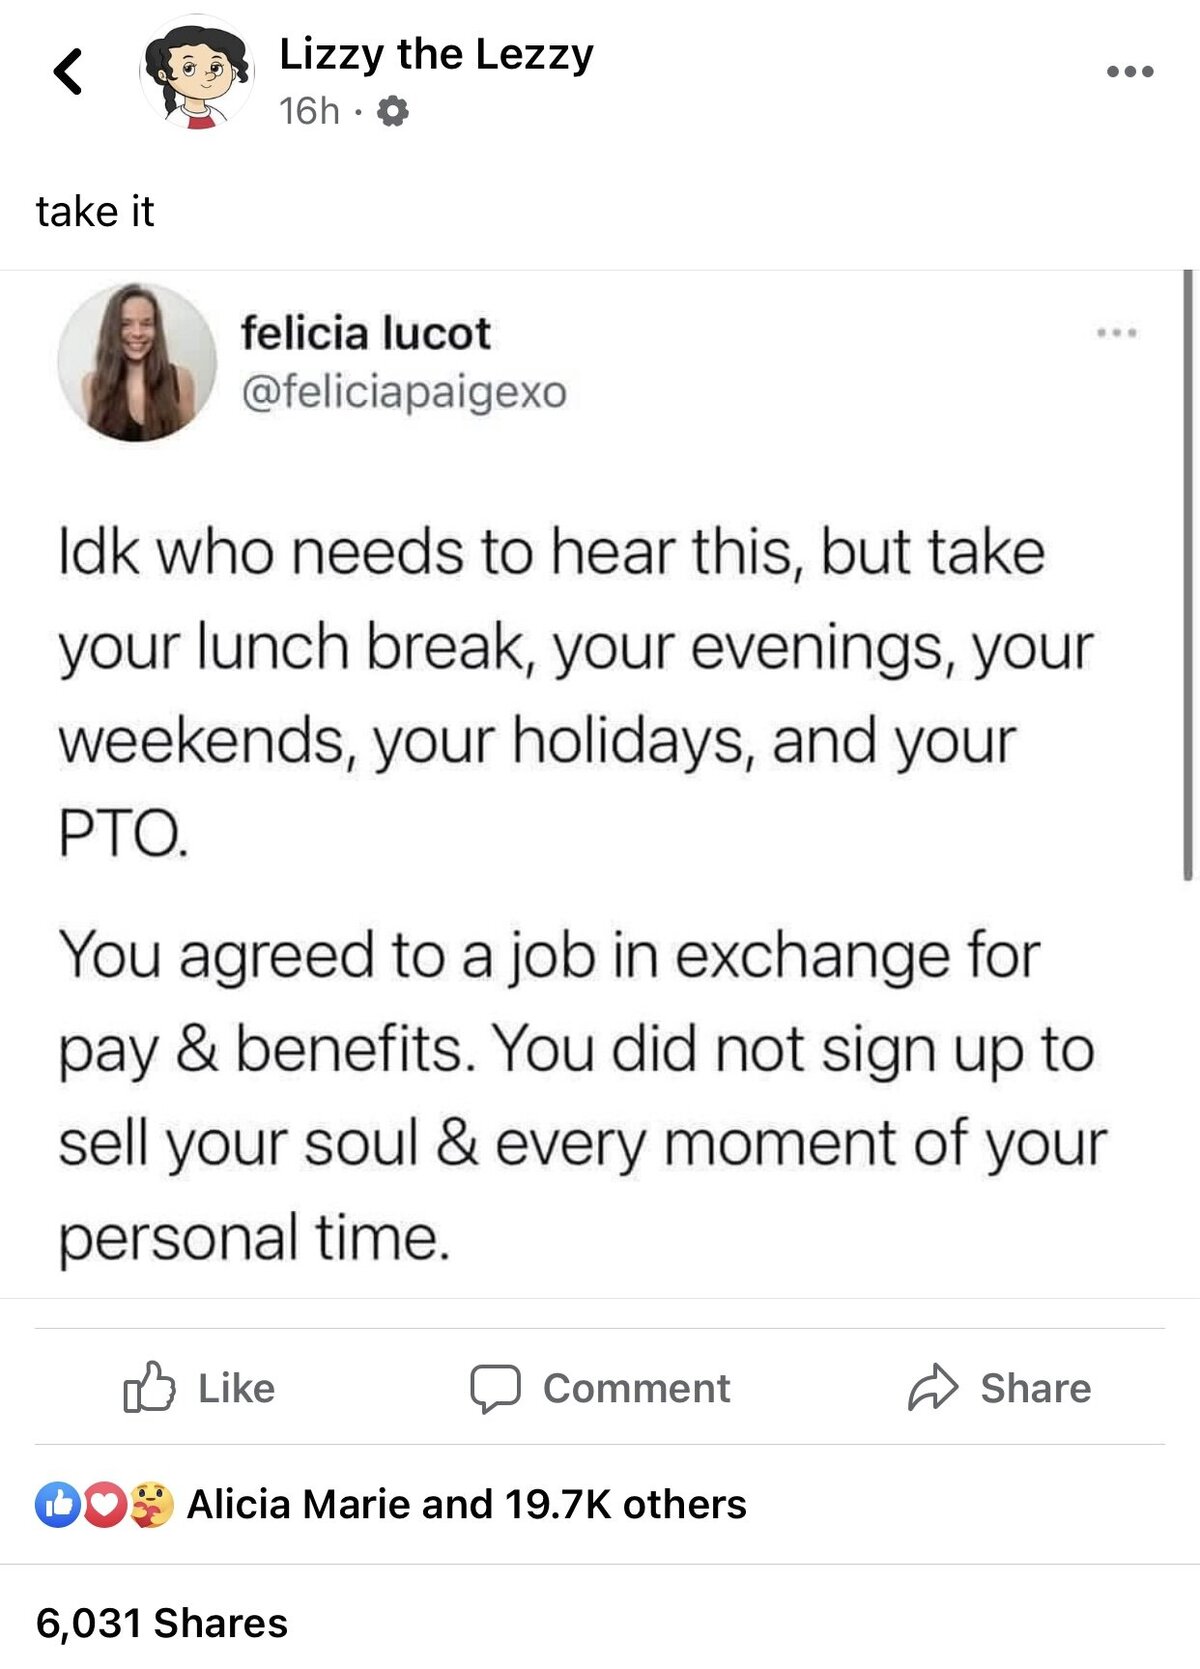Open post options three-dot menu
The width and height of the screenshot is (1200, 1669).
[1130, 71]
